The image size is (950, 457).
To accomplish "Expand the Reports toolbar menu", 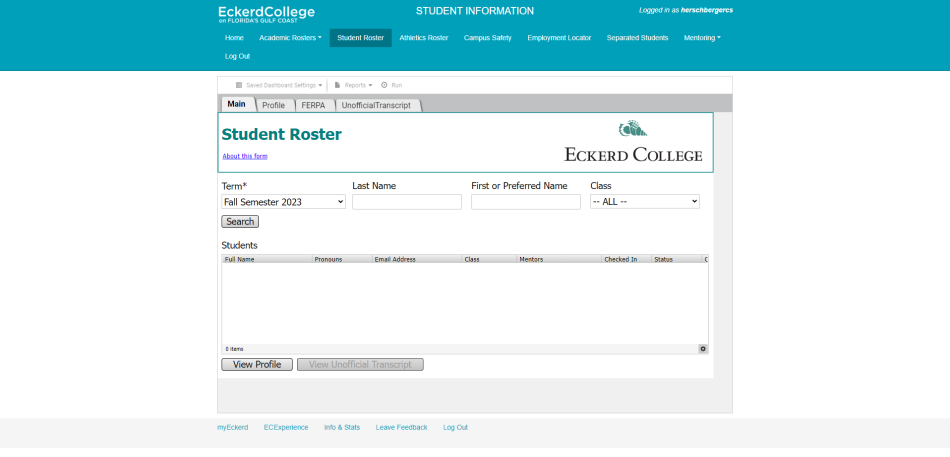I will point(354,85).
